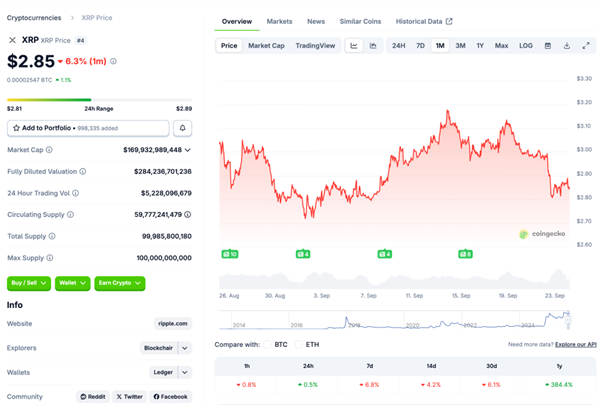Show Market Cap info tooltip
The height and width of the screenshot is (405, 602).
(x=49, y=150)
